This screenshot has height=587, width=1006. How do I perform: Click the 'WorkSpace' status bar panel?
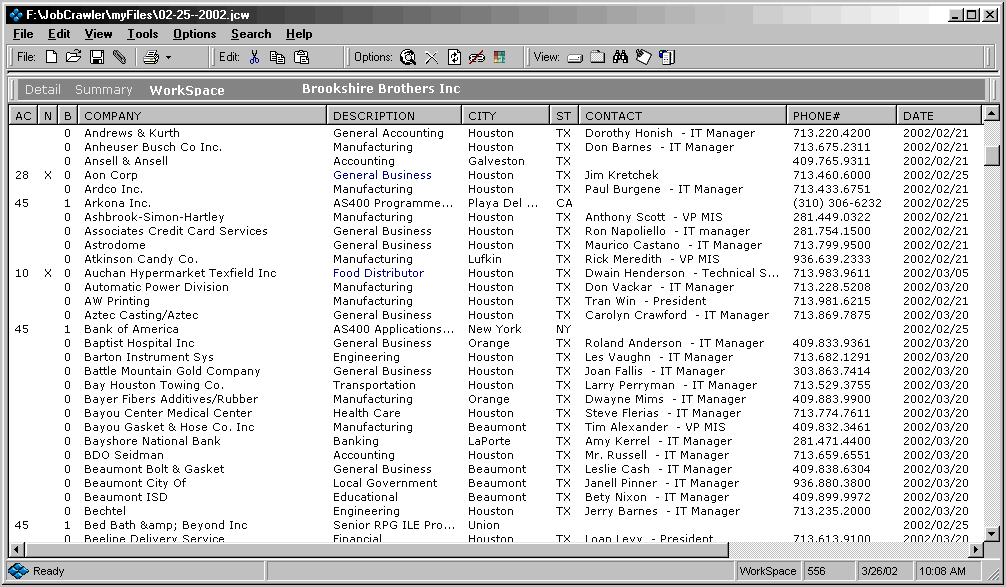(767, 571)
